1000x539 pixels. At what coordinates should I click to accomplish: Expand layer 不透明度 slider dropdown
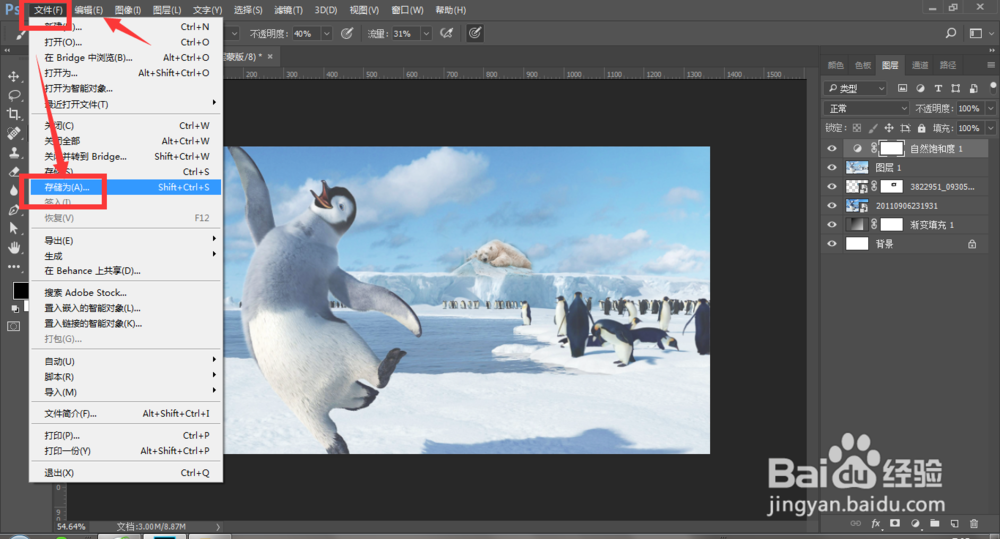[x=991, y=108]
